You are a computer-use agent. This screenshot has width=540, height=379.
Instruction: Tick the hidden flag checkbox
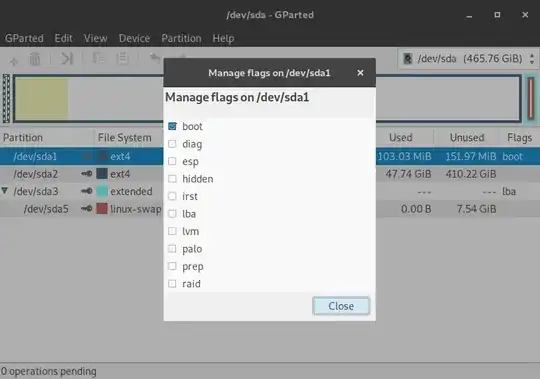click(x=172, y=179)
